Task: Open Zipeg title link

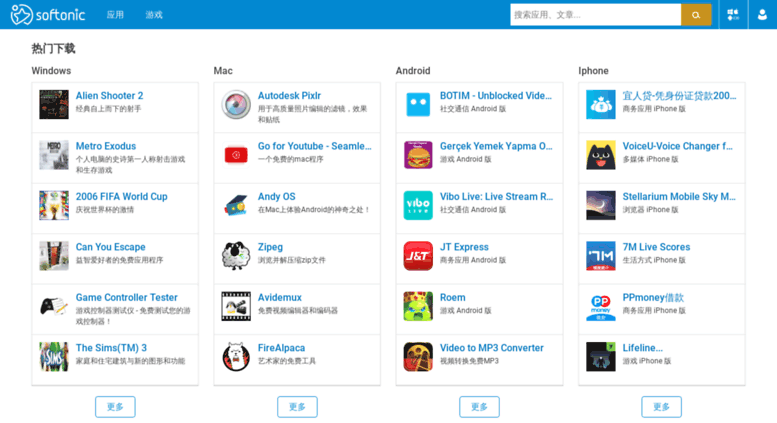Action: (270, 247)
